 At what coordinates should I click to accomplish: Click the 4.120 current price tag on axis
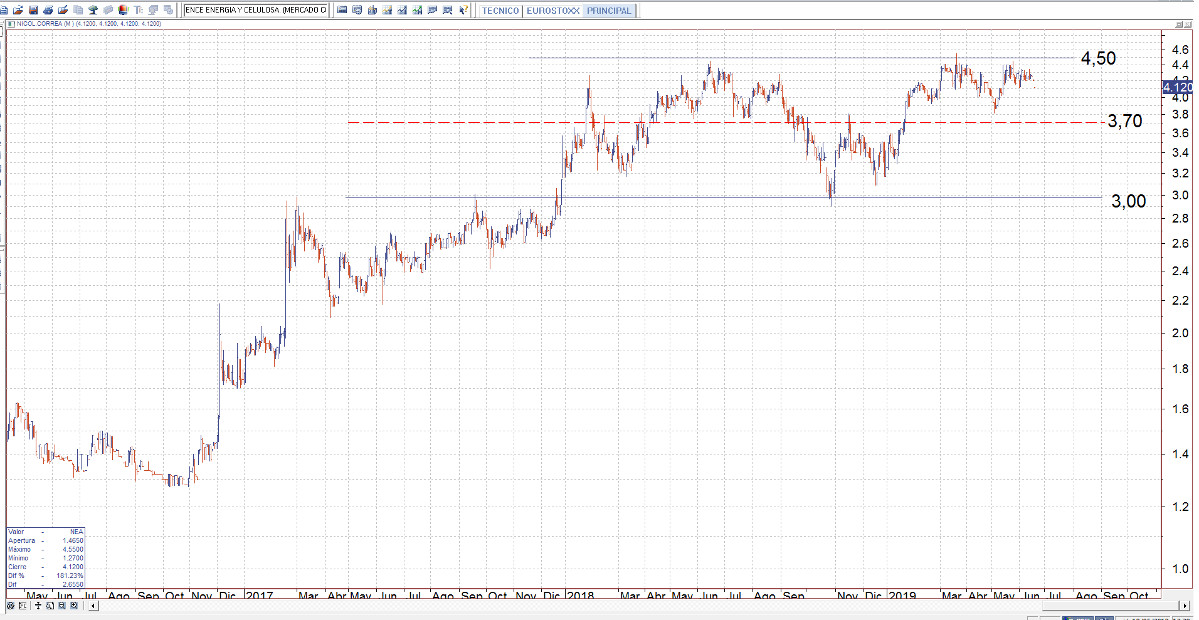tap(1176, 88)
